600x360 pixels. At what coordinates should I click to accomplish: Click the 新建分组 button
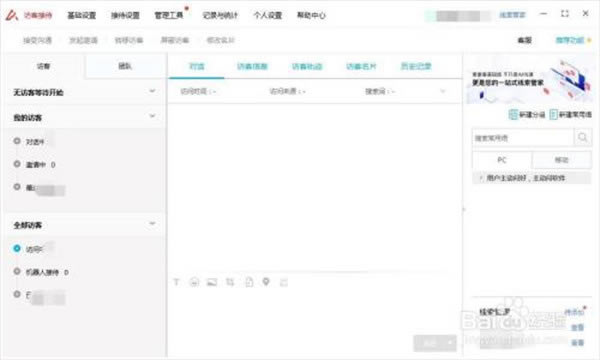527,114
